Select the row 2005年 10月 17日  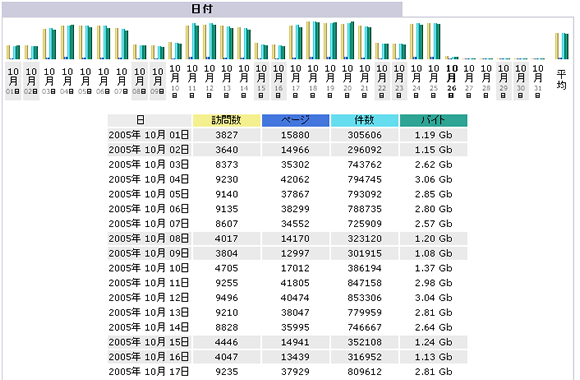287,372
